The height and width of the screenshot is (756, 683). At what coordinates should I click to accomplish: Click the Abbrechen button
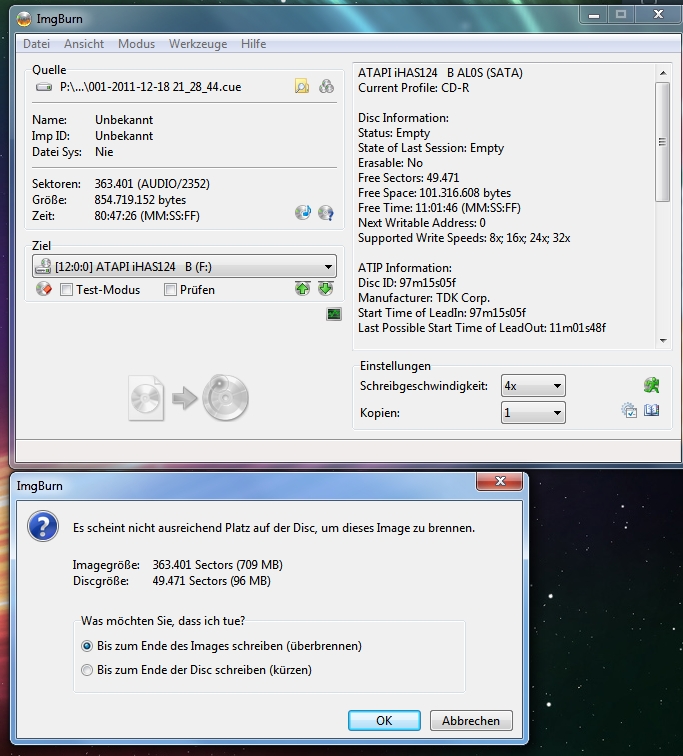click(471, 721)
